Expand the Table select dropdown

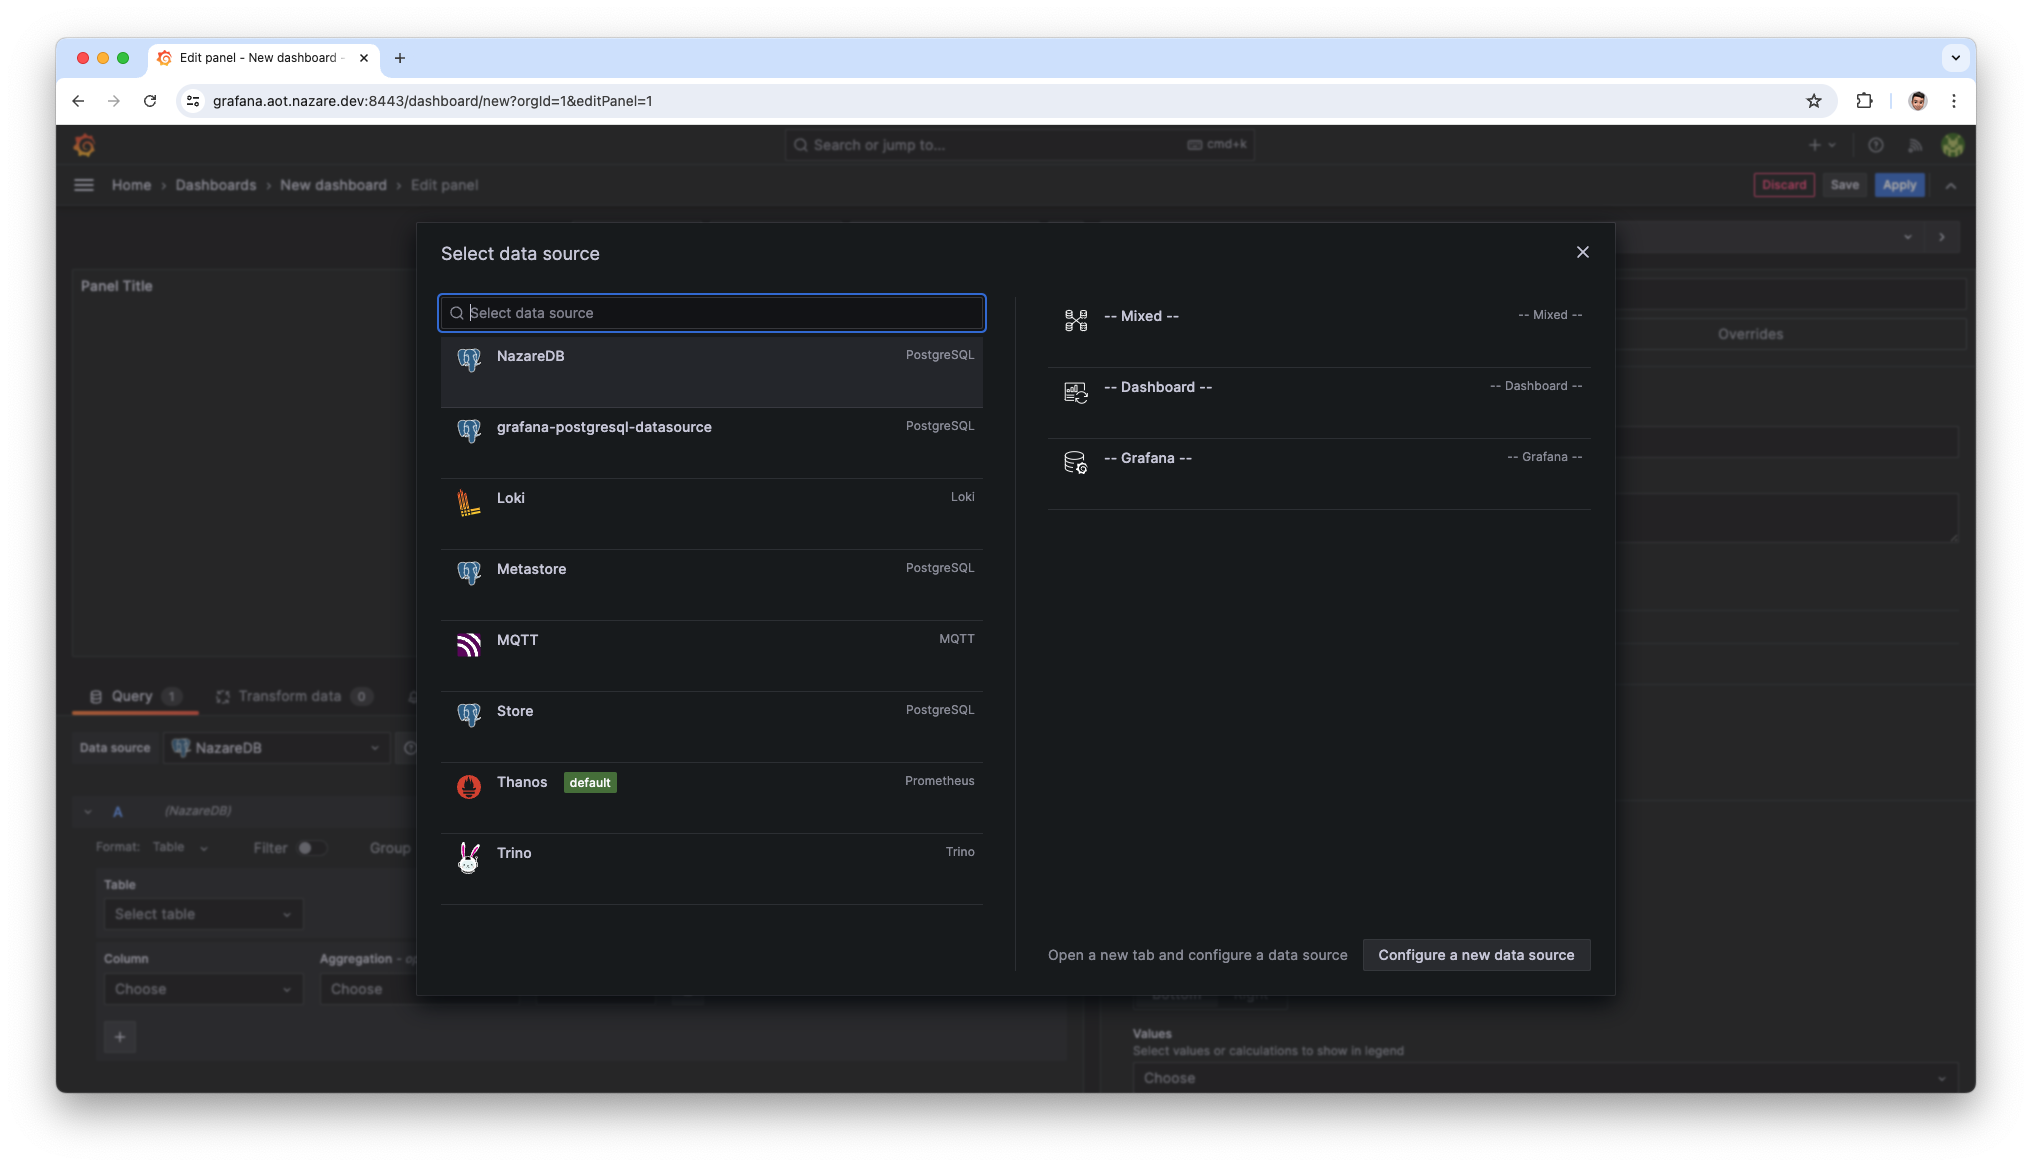pos(202,913)
